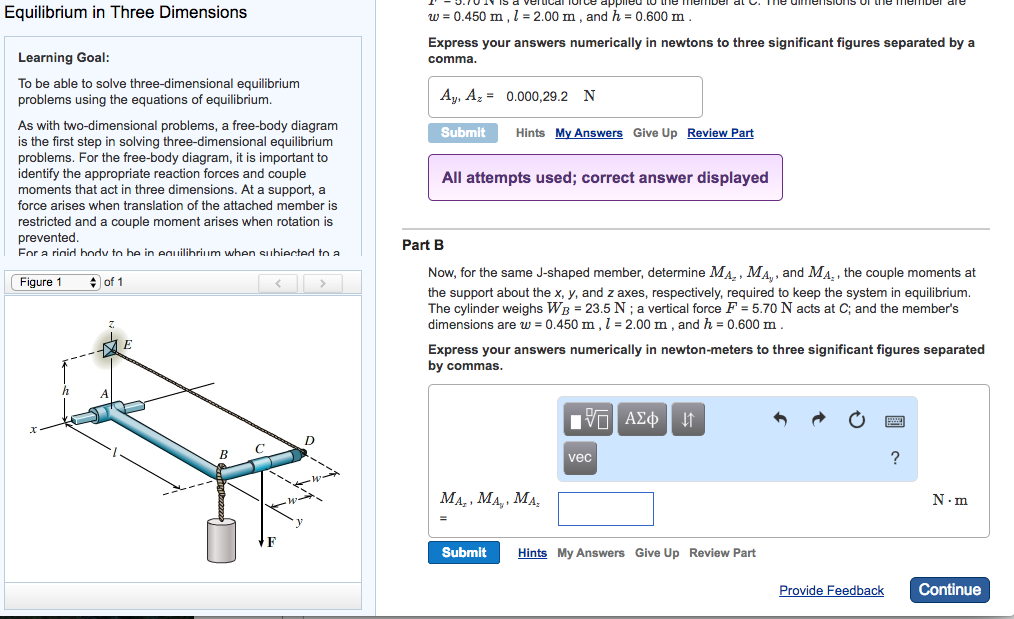Click inside the Part B answer field
Screen dimensions: 1014x619
tap(605, 508)
